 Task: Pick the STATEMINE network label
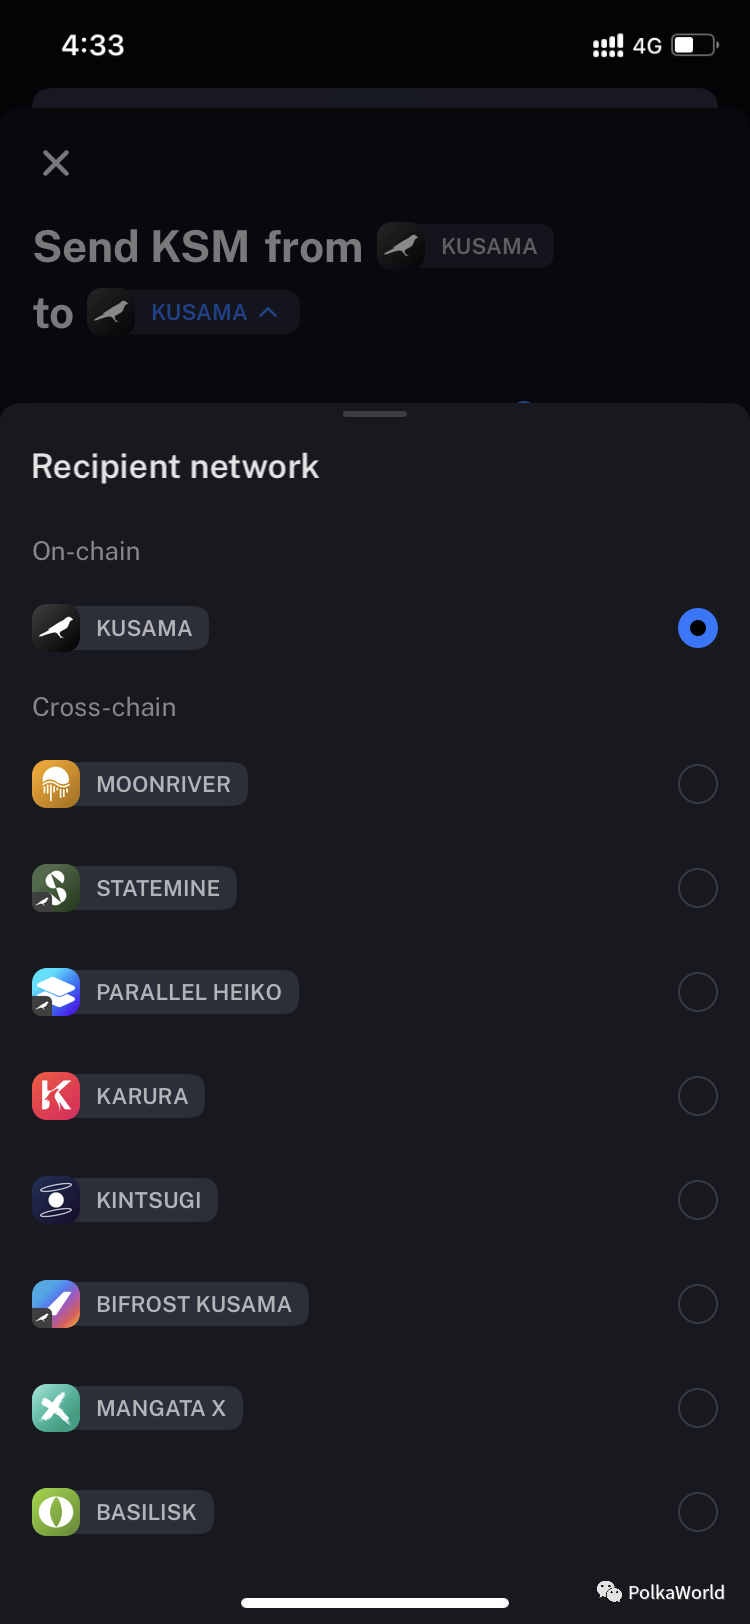(x=158, y=888)
